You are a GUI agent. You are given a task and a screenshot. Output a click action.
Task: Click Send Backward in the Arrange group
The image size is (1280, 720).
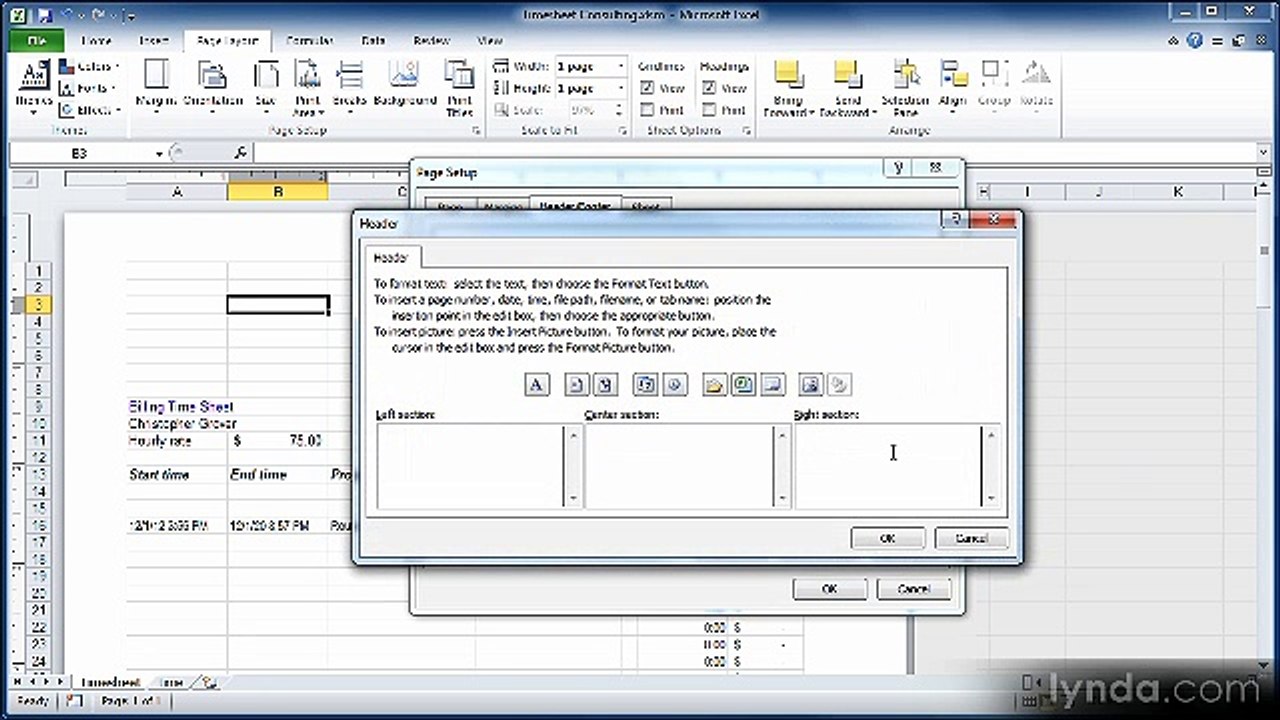click(x=847, y=88)
